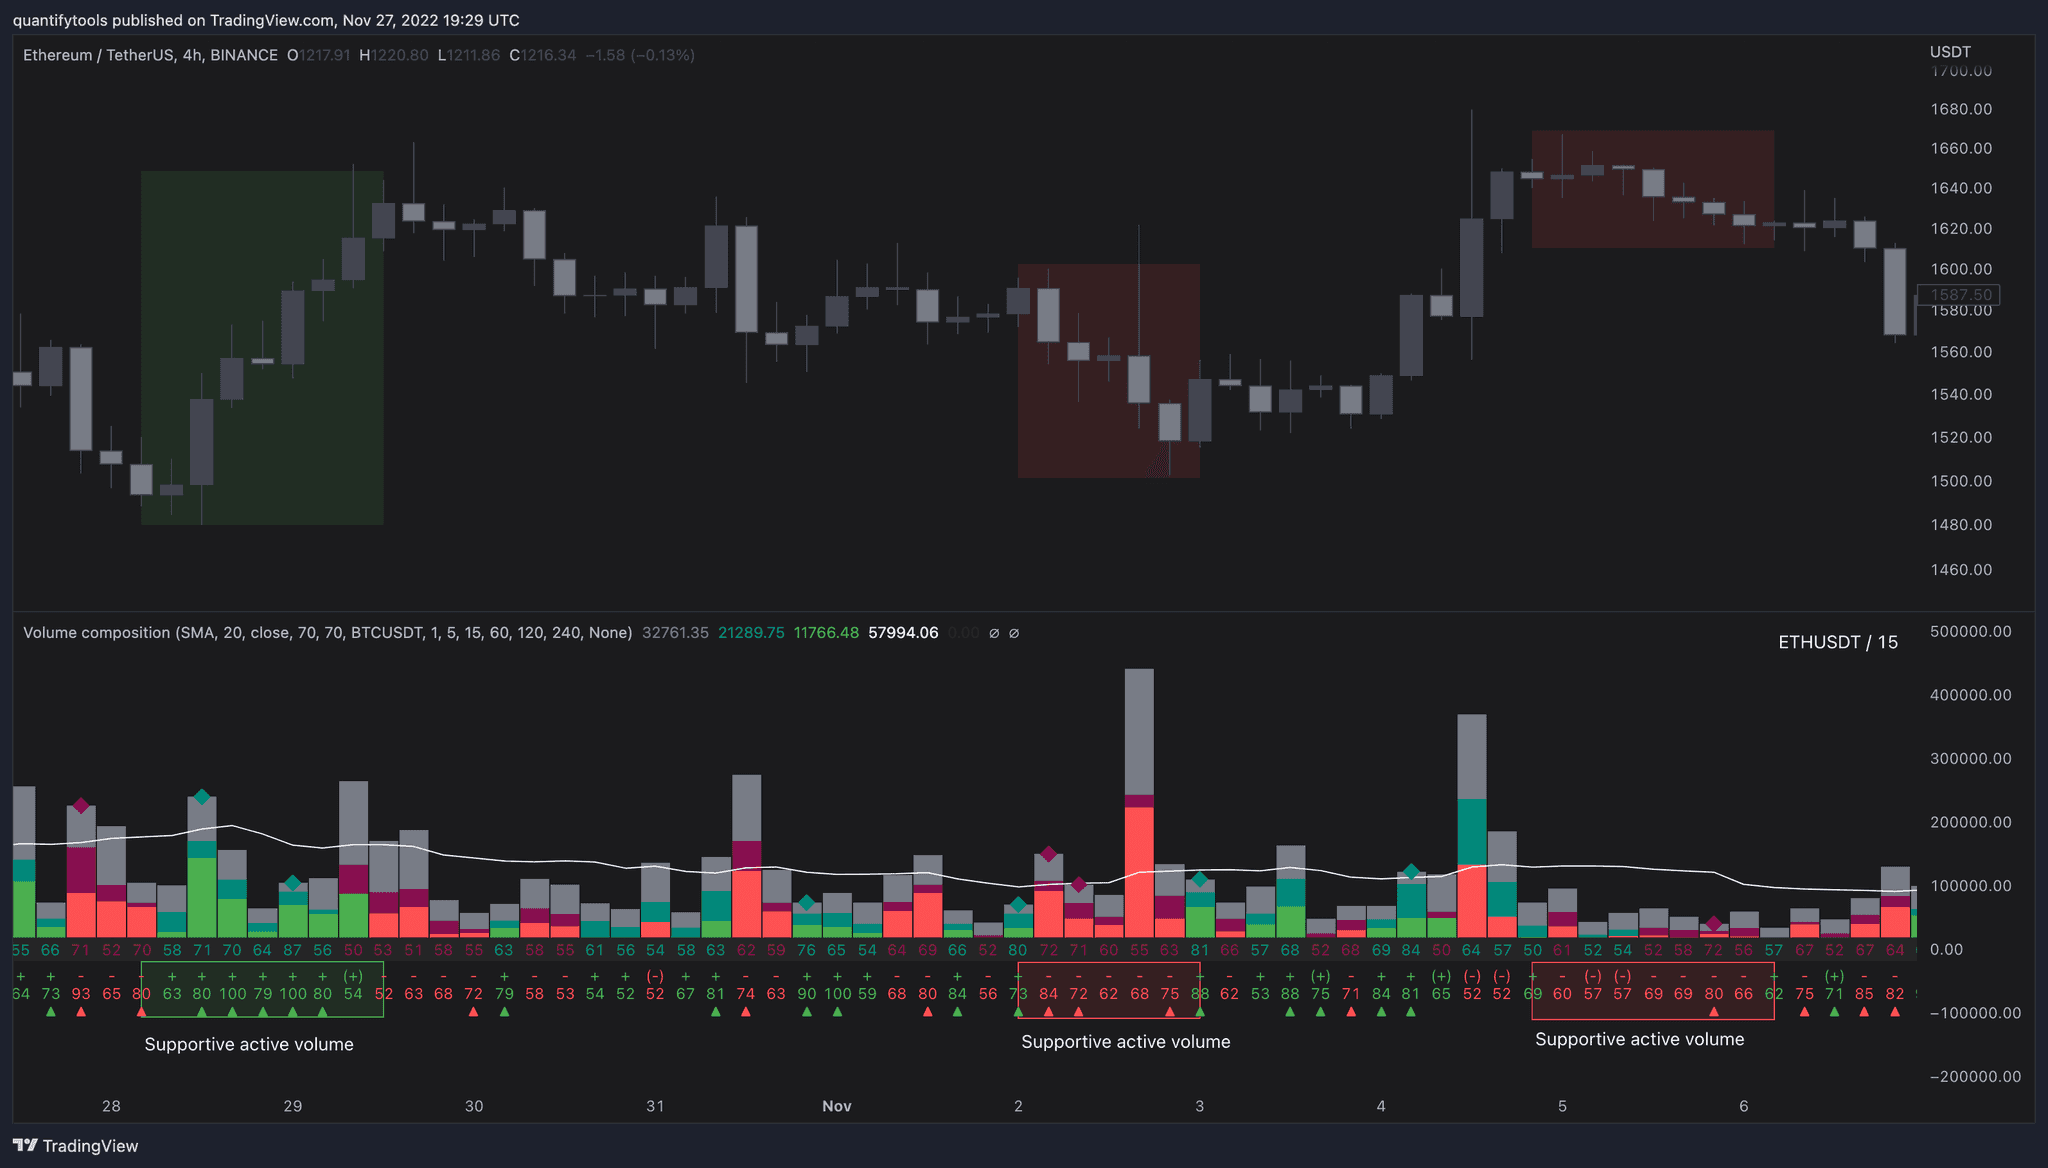The image size is (2048, 1168).
Task: Click the leftmost maroon diamond marker on volume bars
Action: tap(81, 806)
